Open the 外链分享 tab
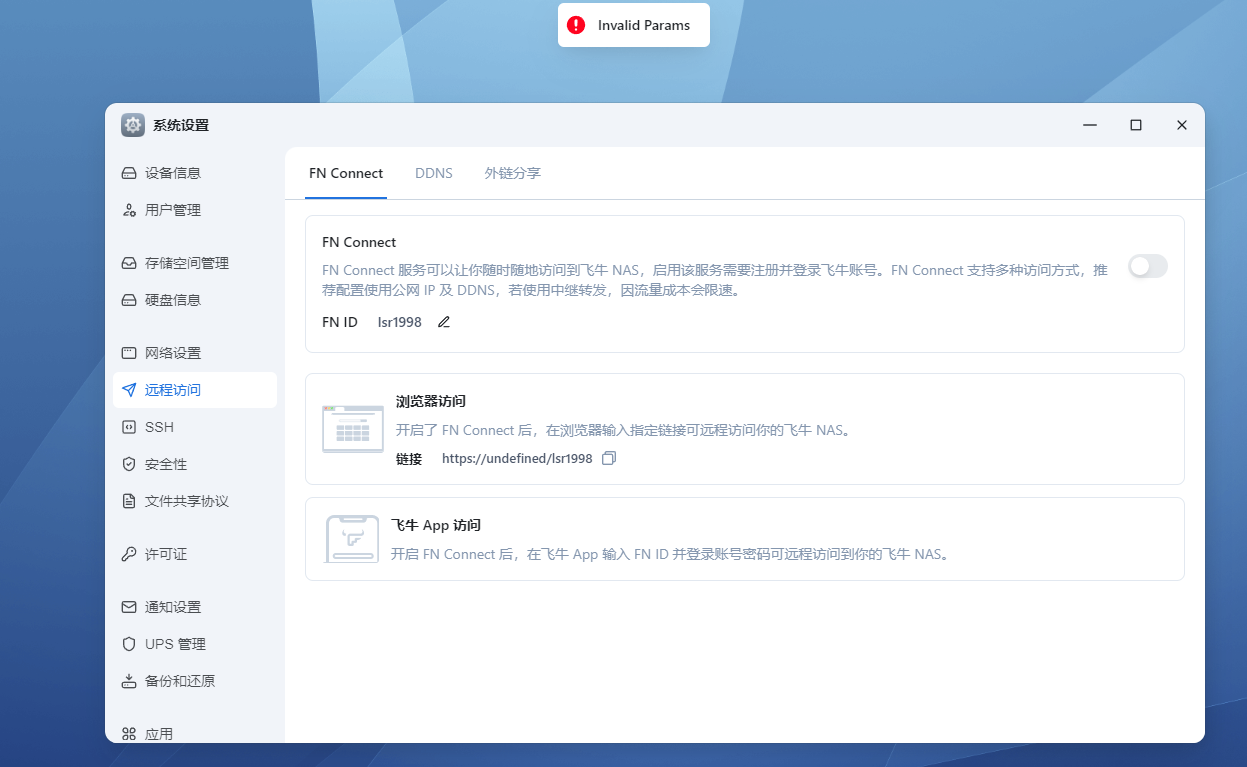The image size is (1247, 767). [x=512, y=173]
